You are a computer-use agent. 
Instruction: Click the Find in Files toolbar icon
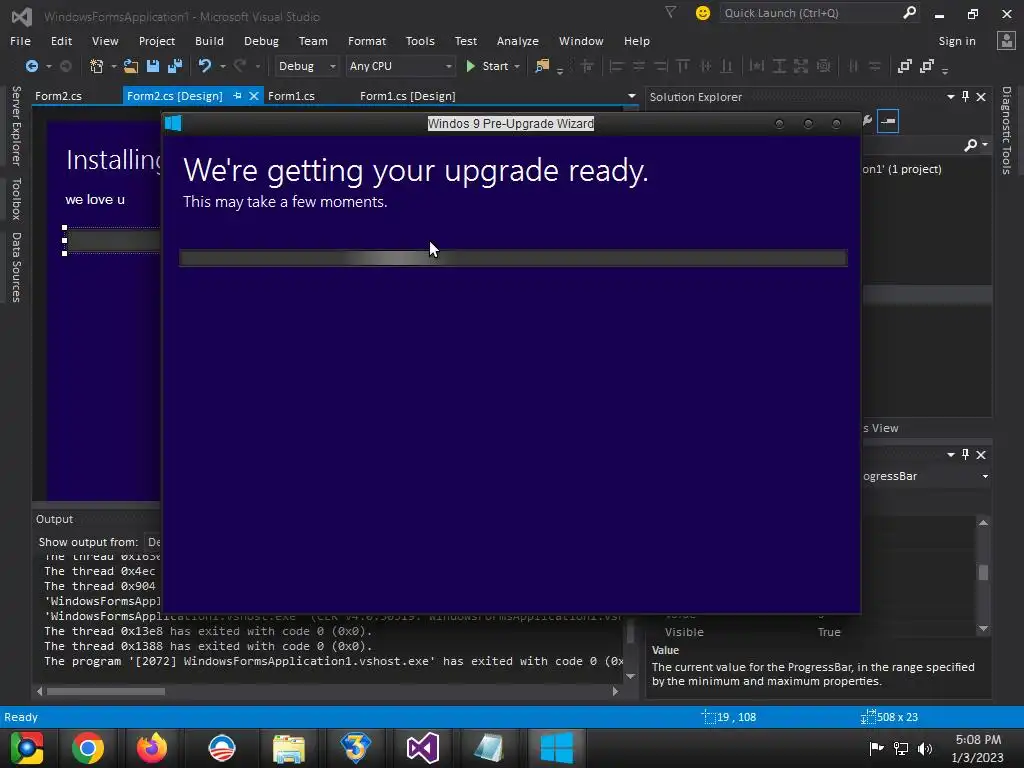point(542,66)
